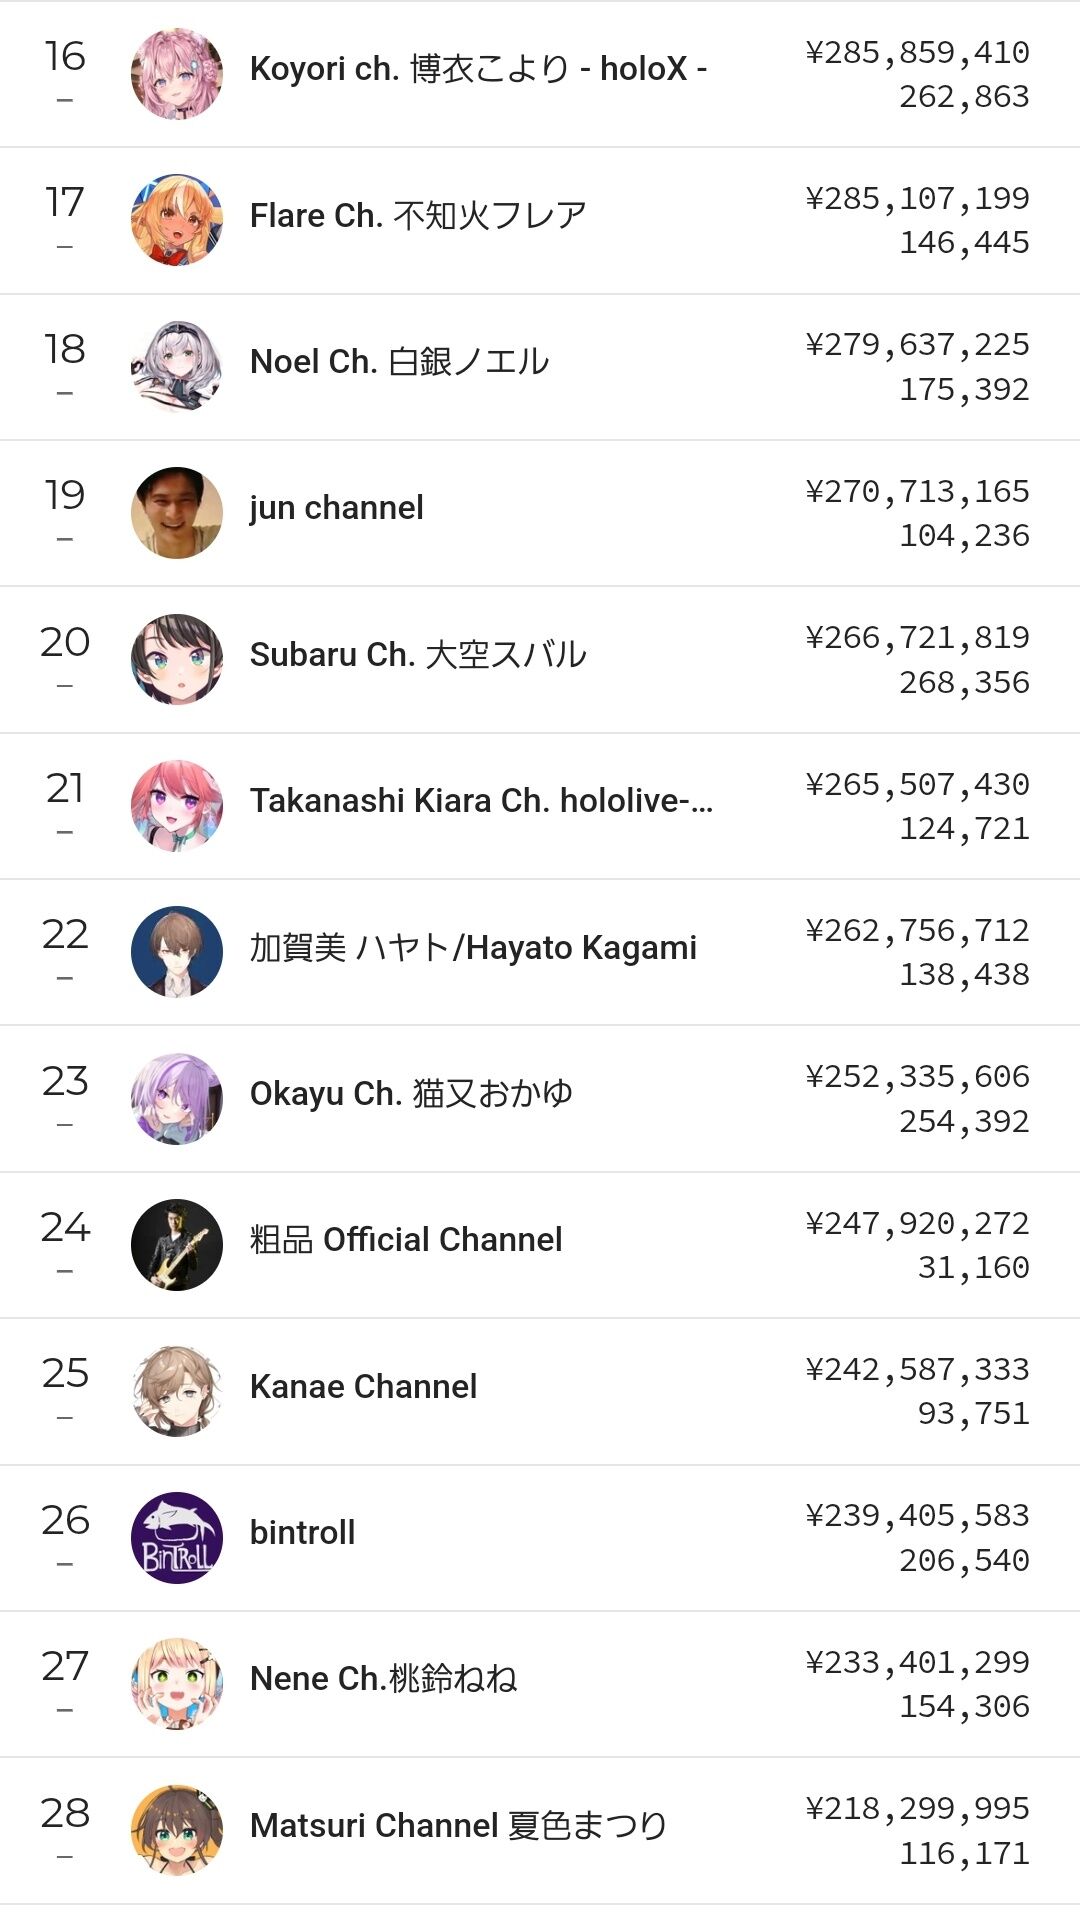Tap bintroll revenue amount ¥239,405,583

[917, 1515]
